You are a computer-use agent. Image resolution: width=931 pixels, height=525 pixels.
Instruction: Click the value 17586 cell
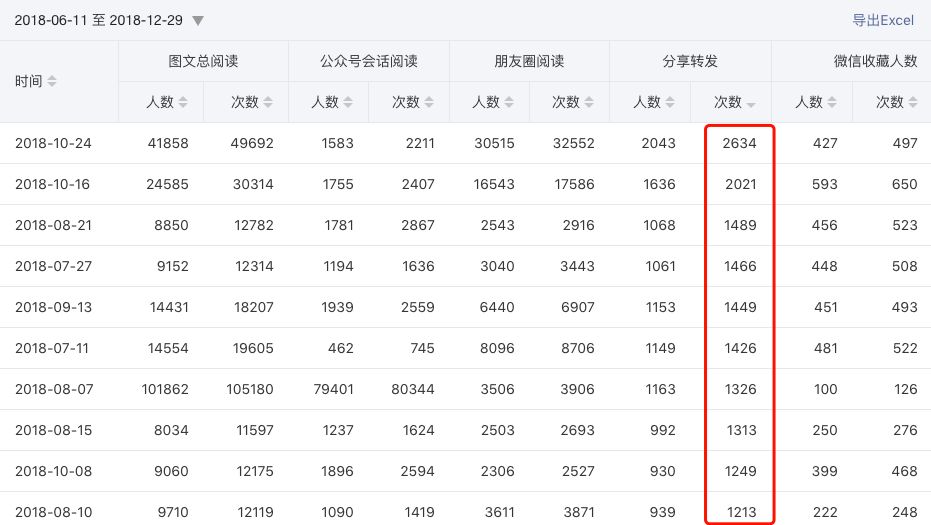(574, 184)
